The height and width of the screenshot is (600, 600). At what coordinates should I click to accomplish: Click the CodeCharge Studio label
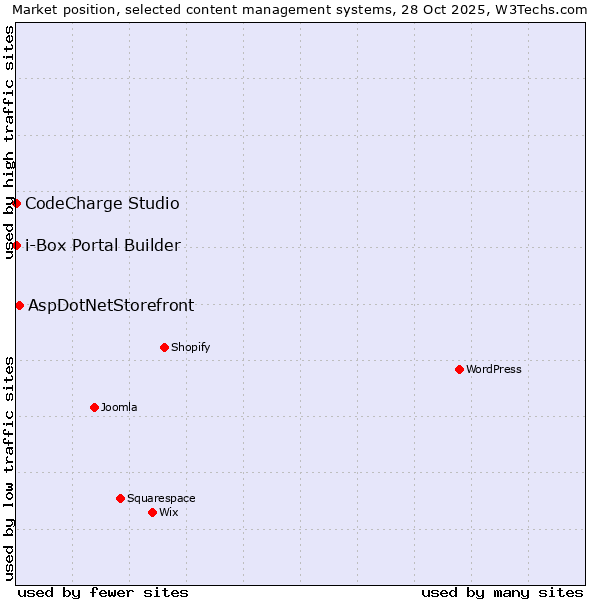(102, 204)
